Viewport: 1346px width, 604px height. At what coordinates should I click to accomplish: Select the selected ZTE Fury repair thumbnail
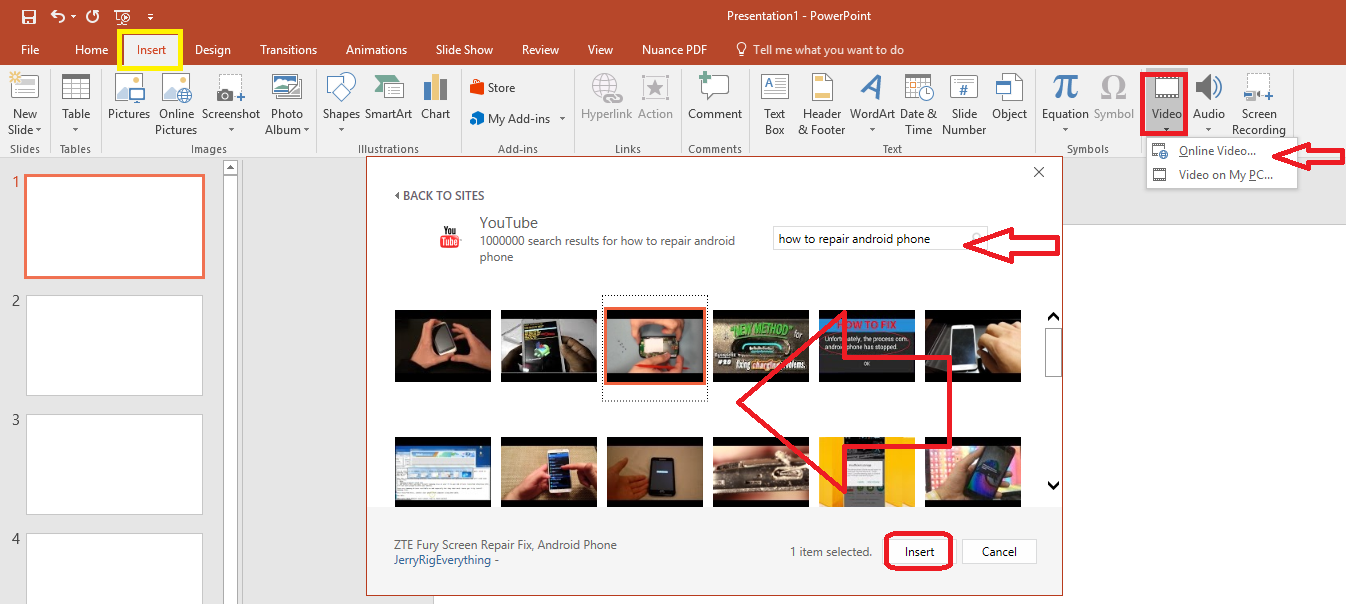click(x=655, y=346)
